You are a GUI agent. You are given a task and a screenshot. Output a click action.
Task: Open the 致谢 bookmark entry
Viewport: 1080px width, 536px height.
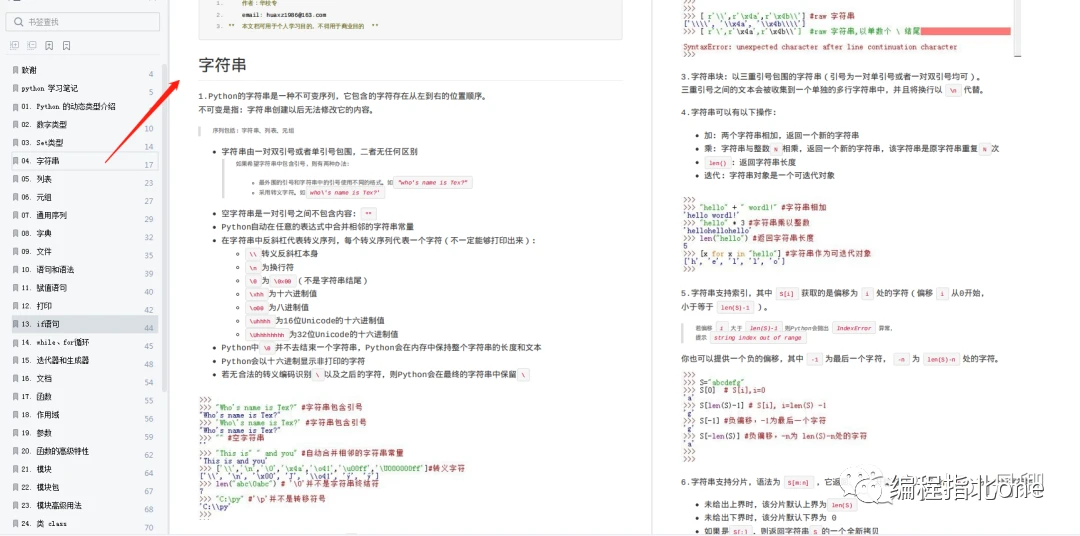83,70
